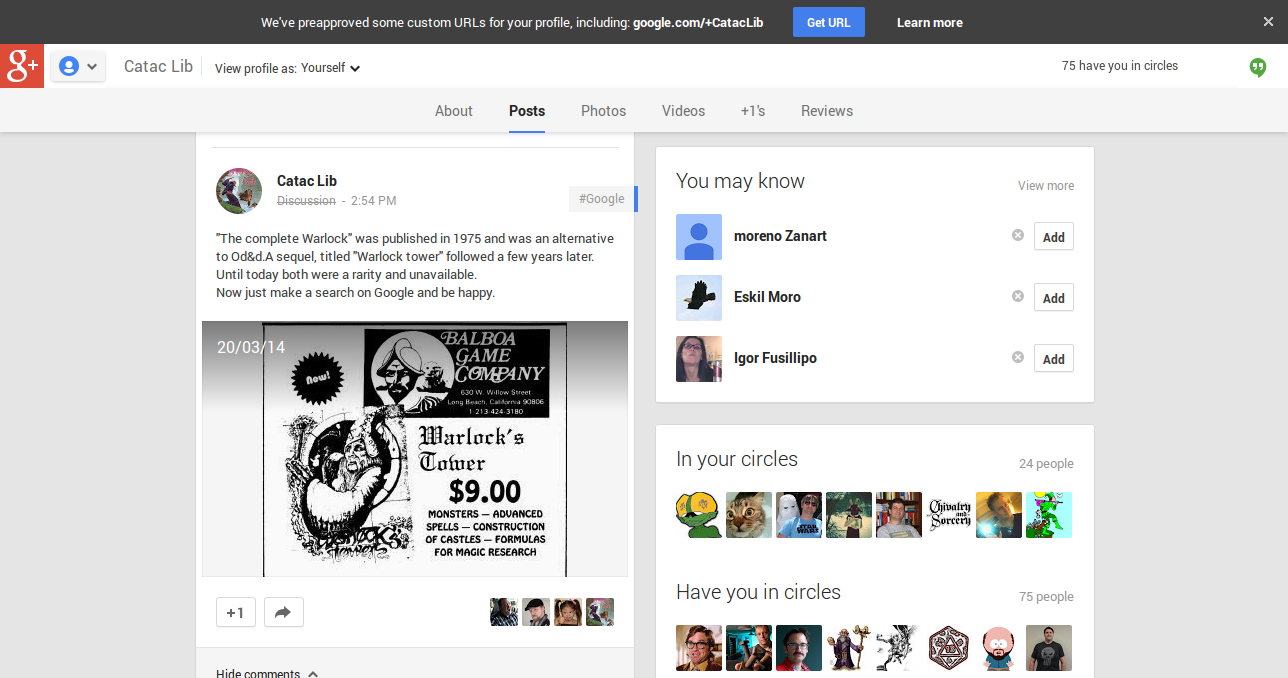Screen dimensions: 1288x678
Task: Open the 2:54 PM post timestamp
Action: pos(374,201)
